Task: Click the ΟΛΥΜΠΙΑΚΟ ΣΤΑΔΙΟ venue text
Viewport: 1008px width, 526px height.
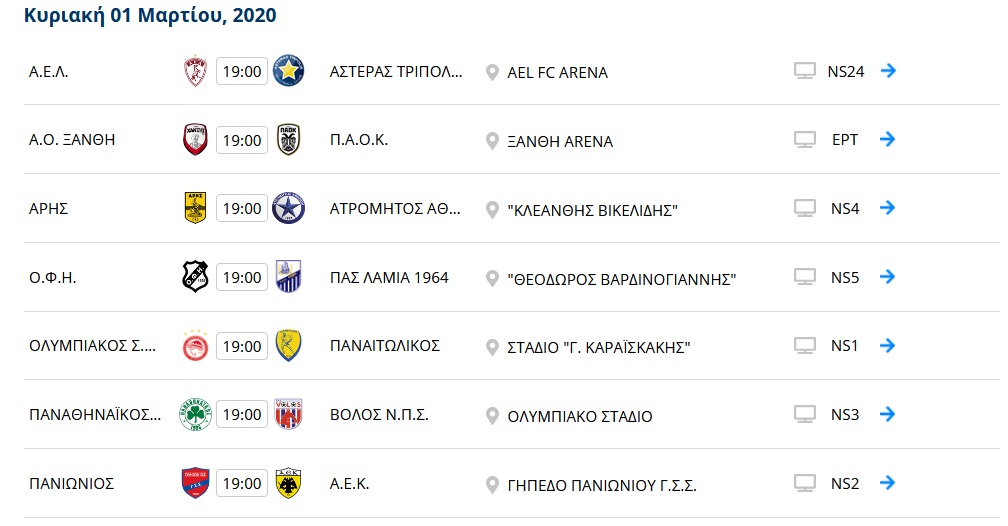Action: 580,416
